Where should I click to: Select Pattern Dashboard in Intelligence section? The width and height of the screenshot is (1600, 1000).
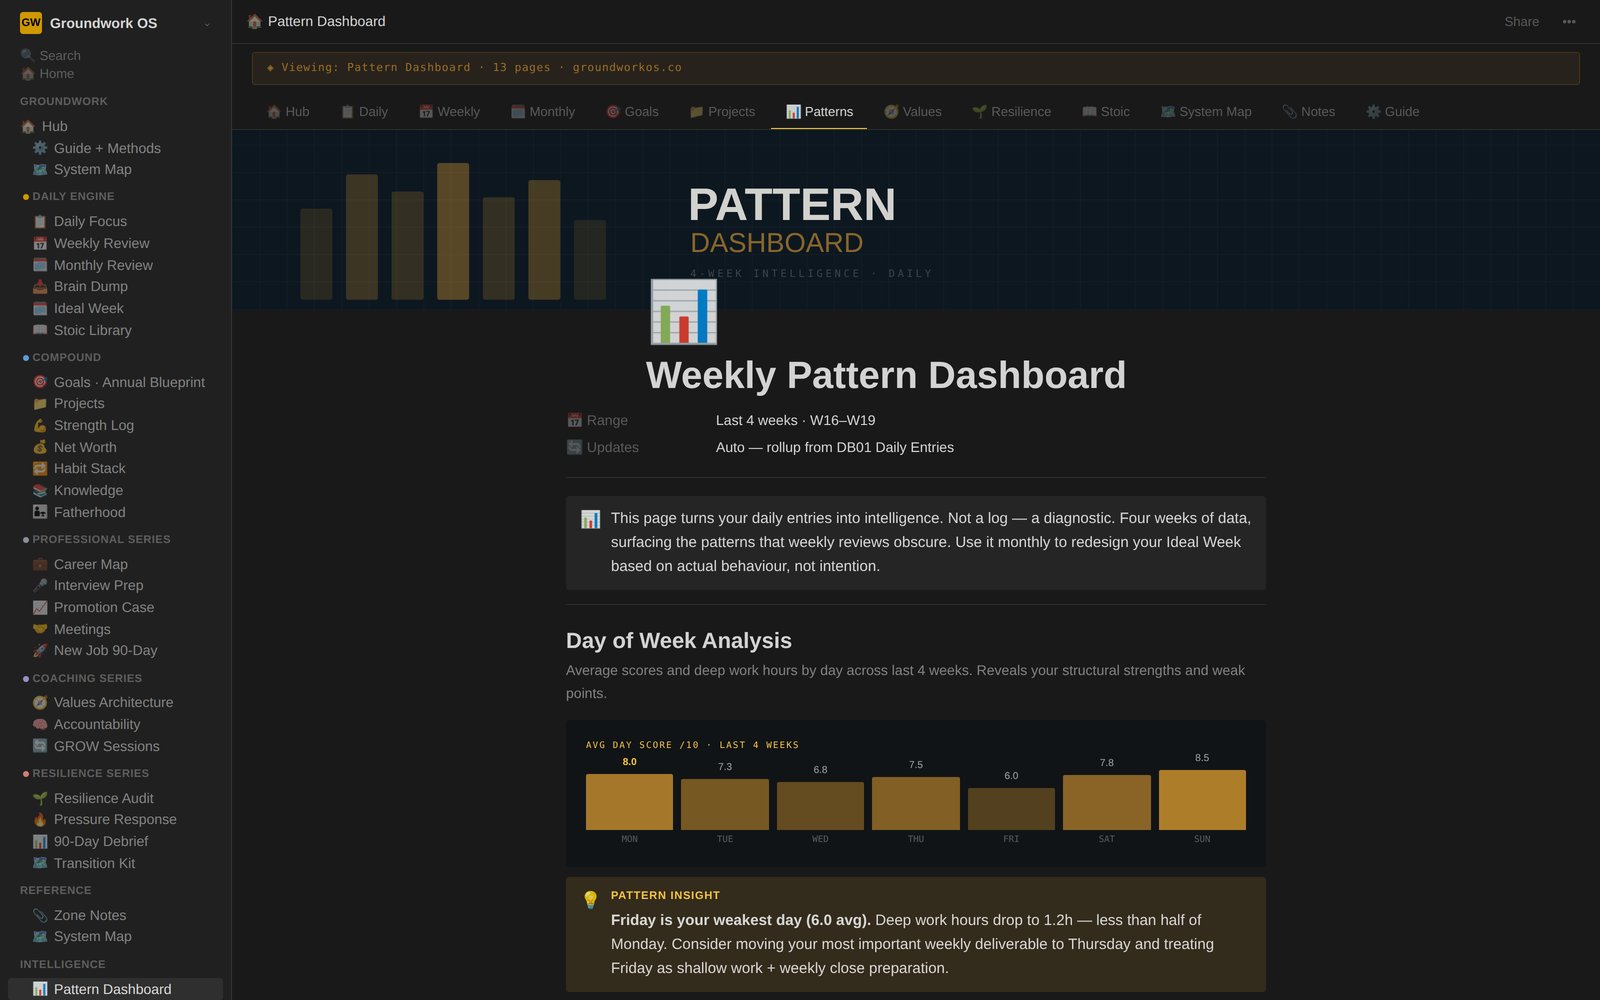(x=115, y=989)
